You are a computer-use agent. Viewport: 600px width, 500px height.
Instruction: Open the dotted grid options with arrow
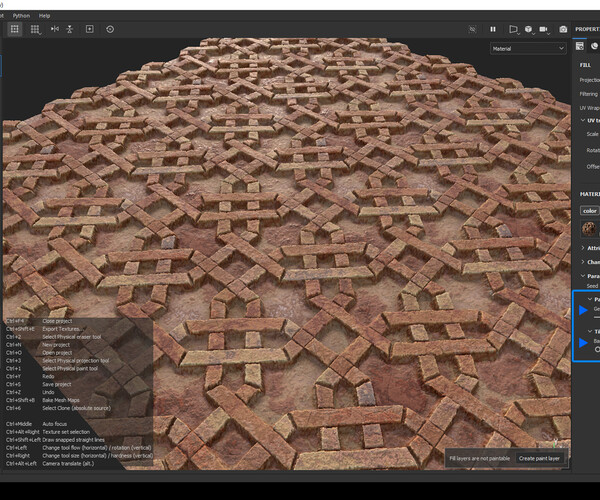(35, 29)
